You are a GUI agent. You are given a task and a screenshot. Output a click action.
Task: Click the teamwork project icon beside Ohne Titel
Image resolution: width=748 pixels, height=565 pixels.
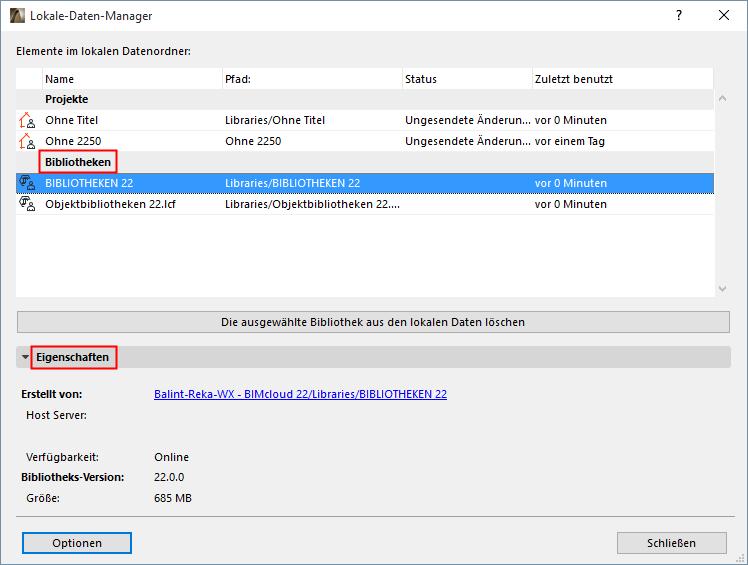point(27,120)
